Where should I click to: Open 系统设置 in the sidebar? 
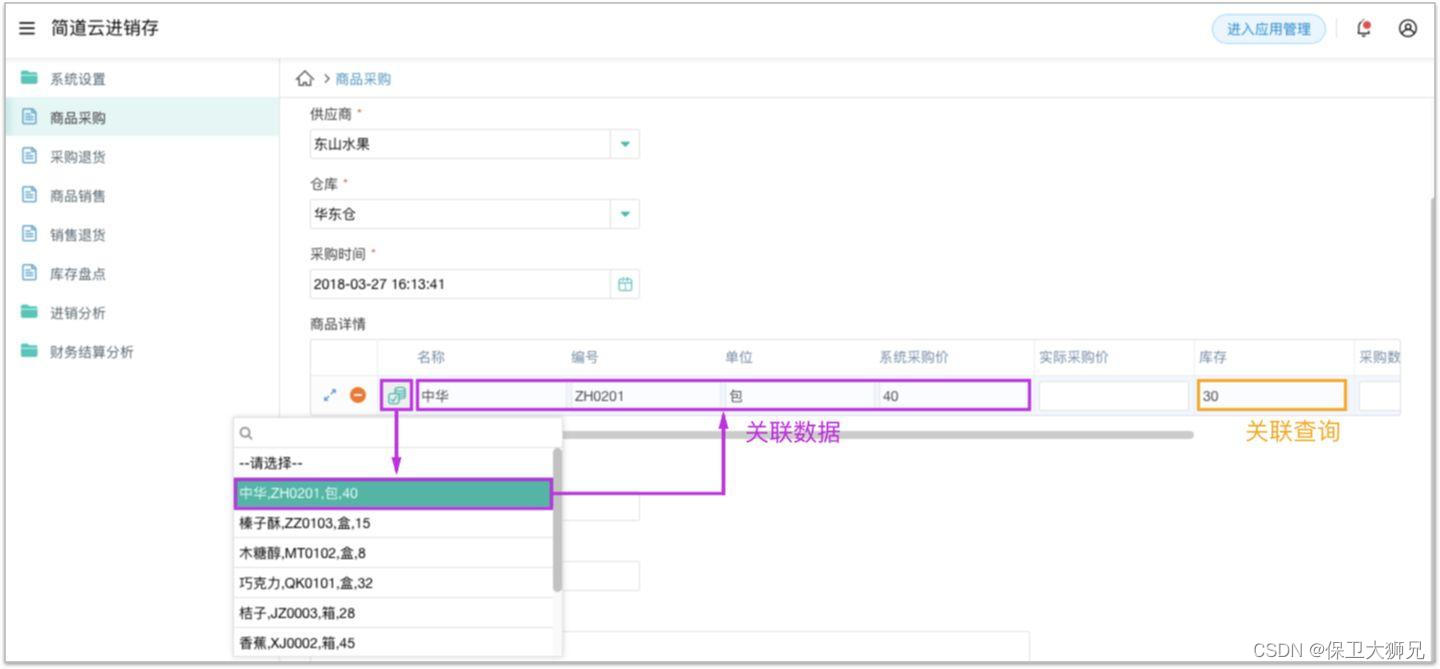tap(78, 79)
